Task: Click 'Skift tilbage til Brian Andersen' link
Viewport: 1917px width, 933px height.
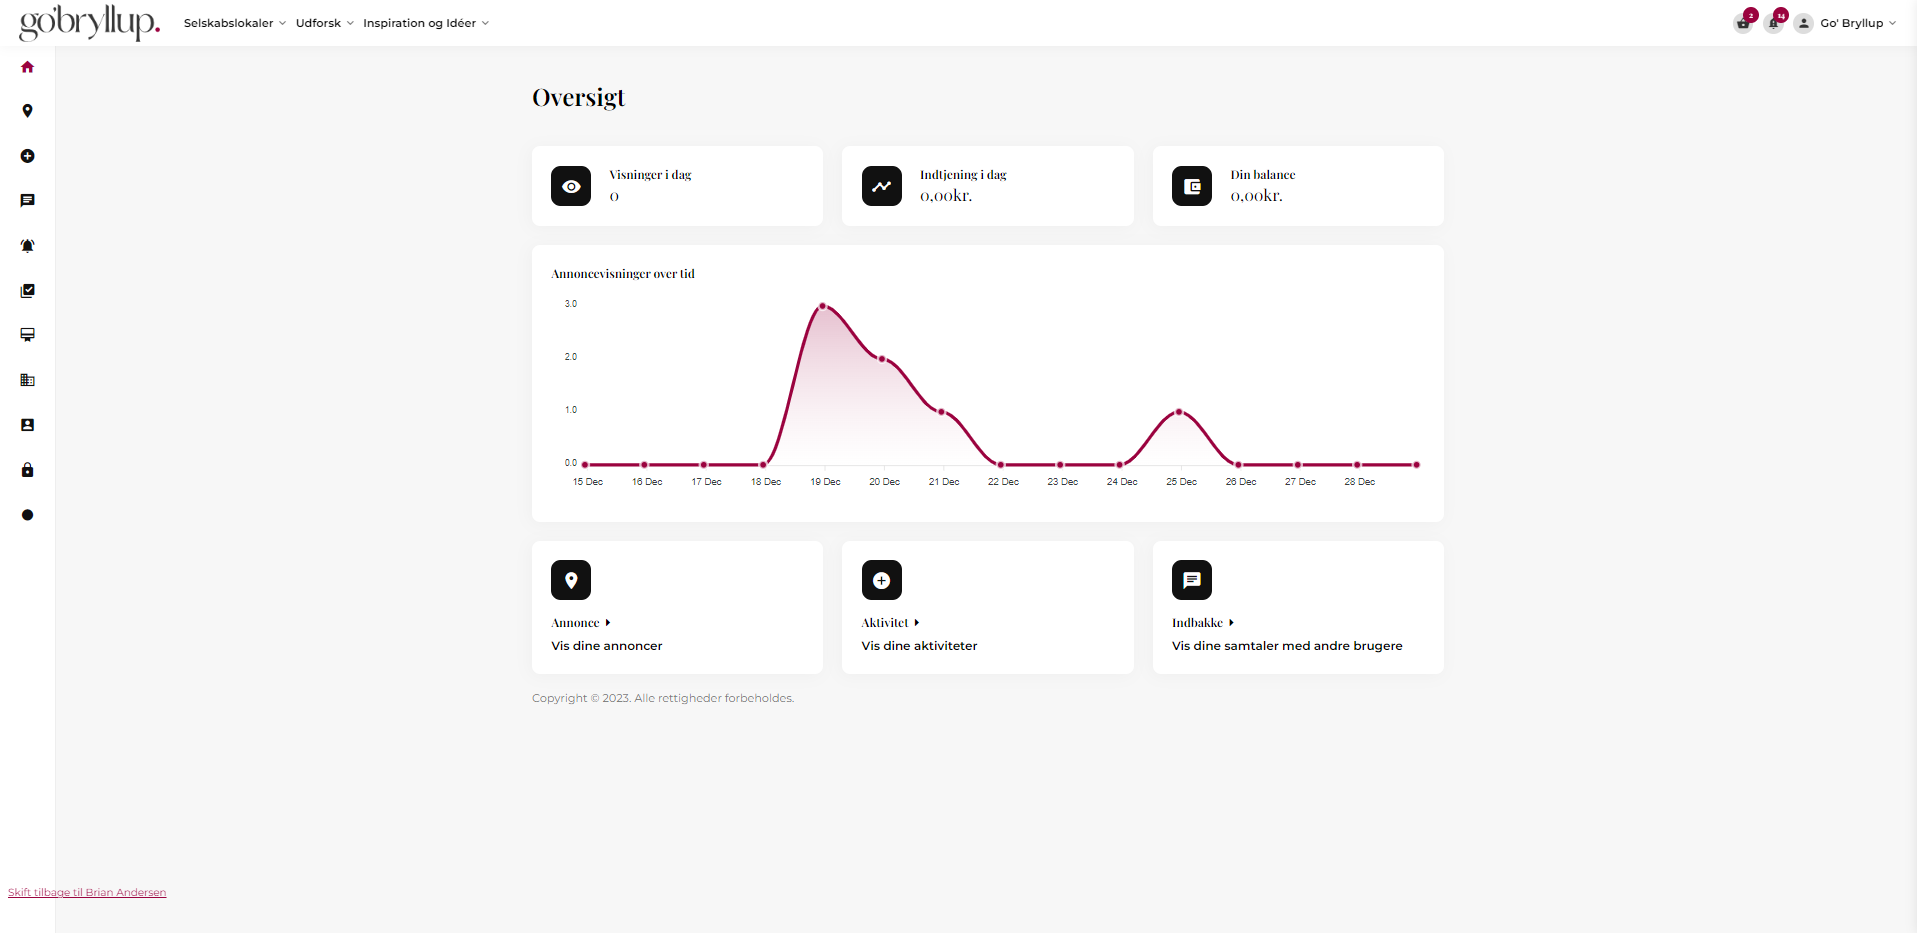Action: pyautogui.click(x=87, y=892)
